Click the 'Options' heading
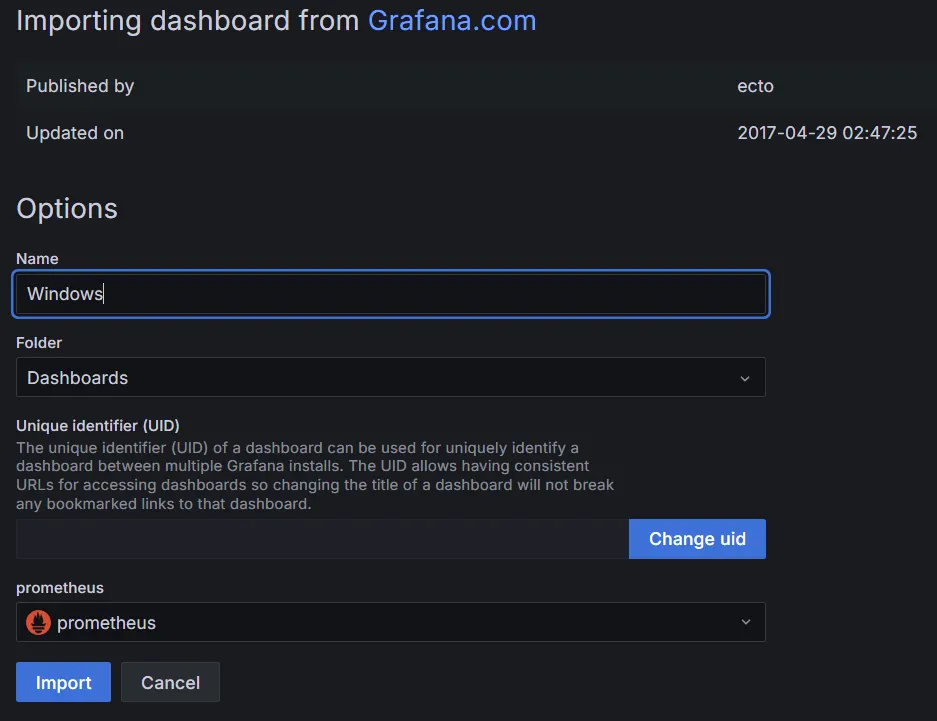 tap(67, 208)
